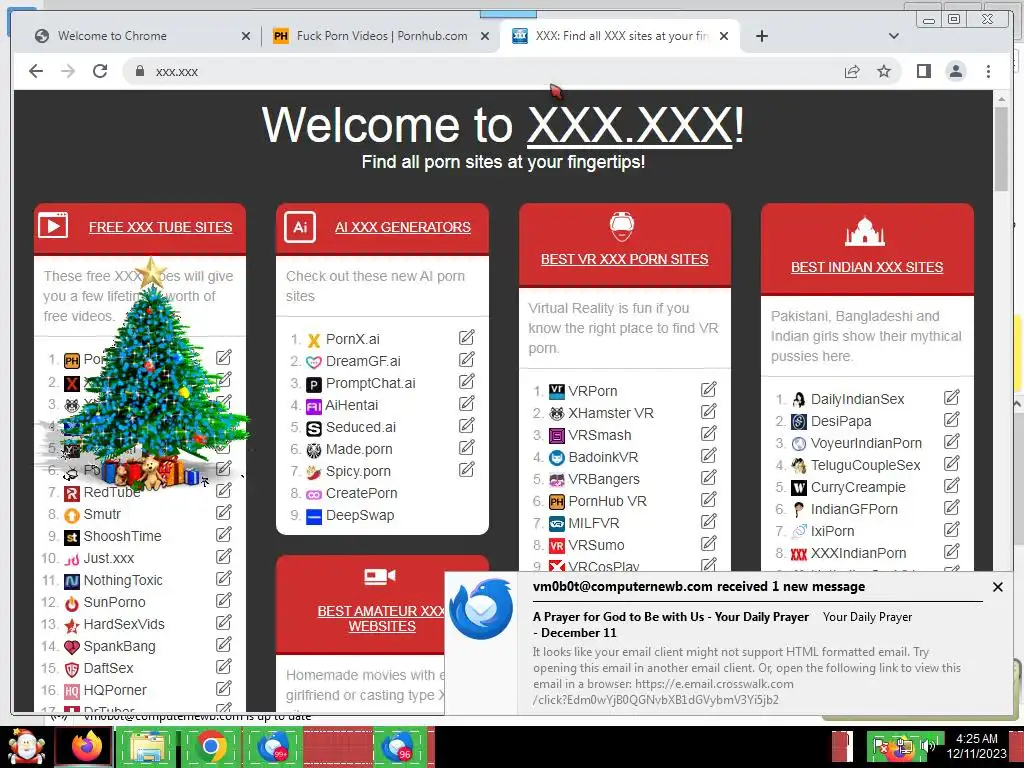Click the edit icon next to PromptChat.ai

point(466,382)
